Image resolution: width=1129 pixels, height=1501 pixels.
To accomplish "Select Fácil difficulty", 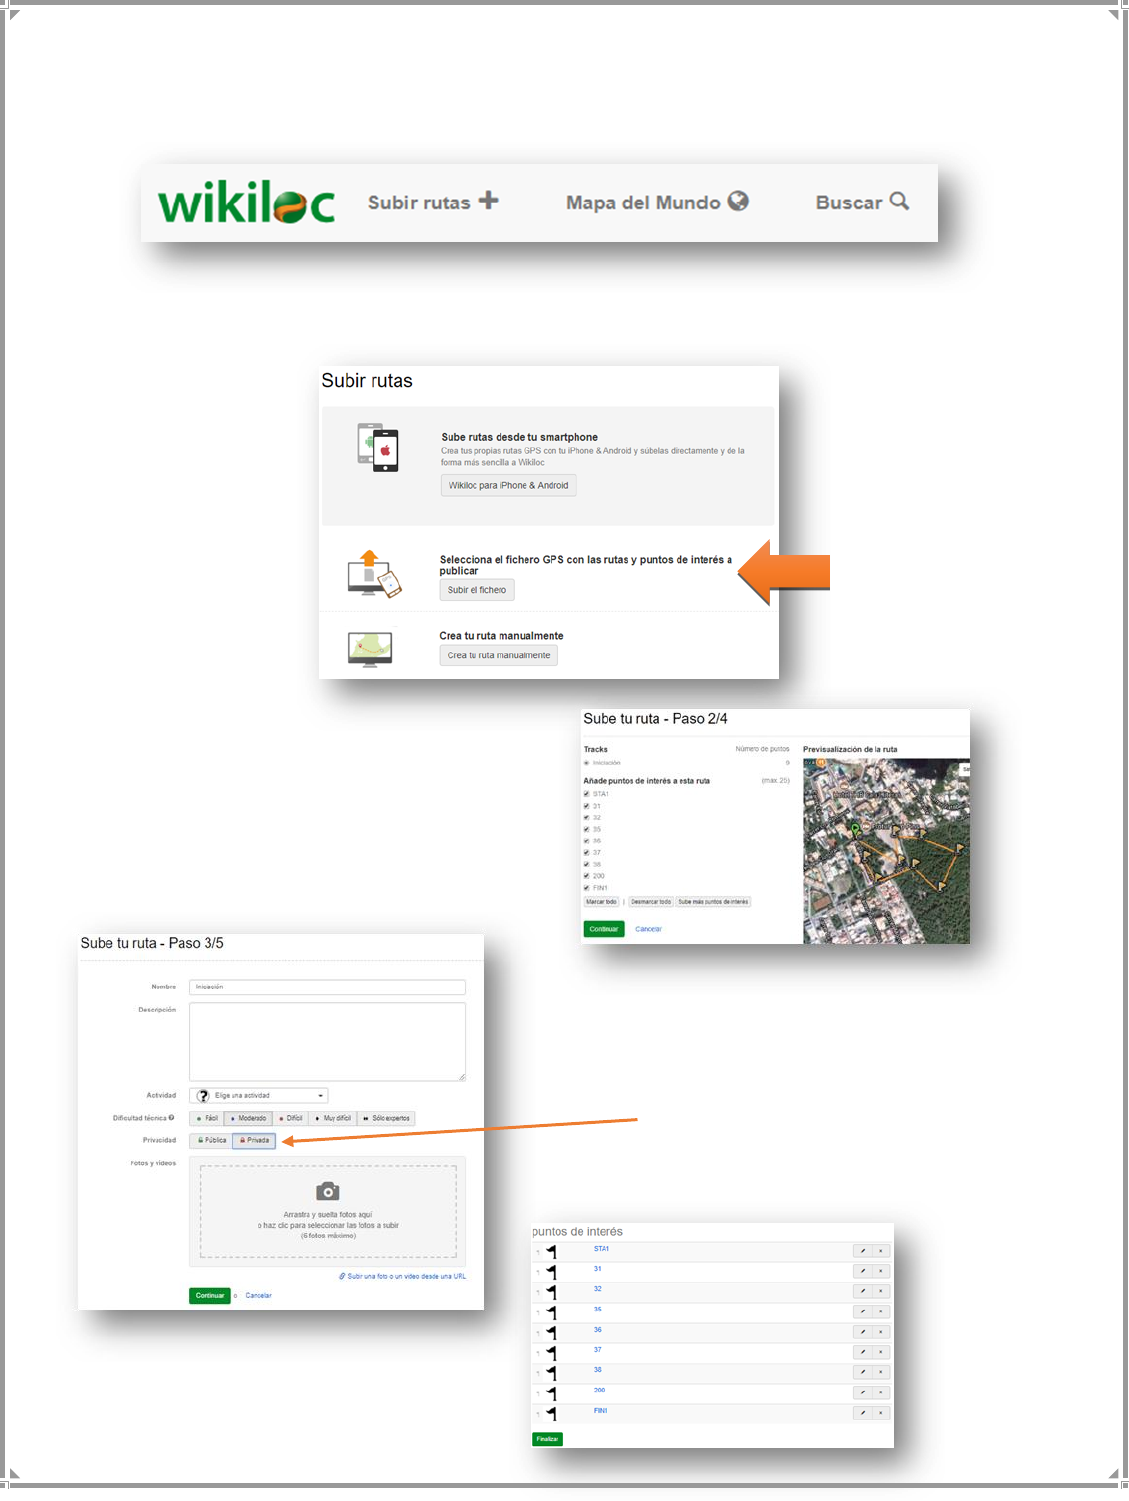I will (207, 1118).
